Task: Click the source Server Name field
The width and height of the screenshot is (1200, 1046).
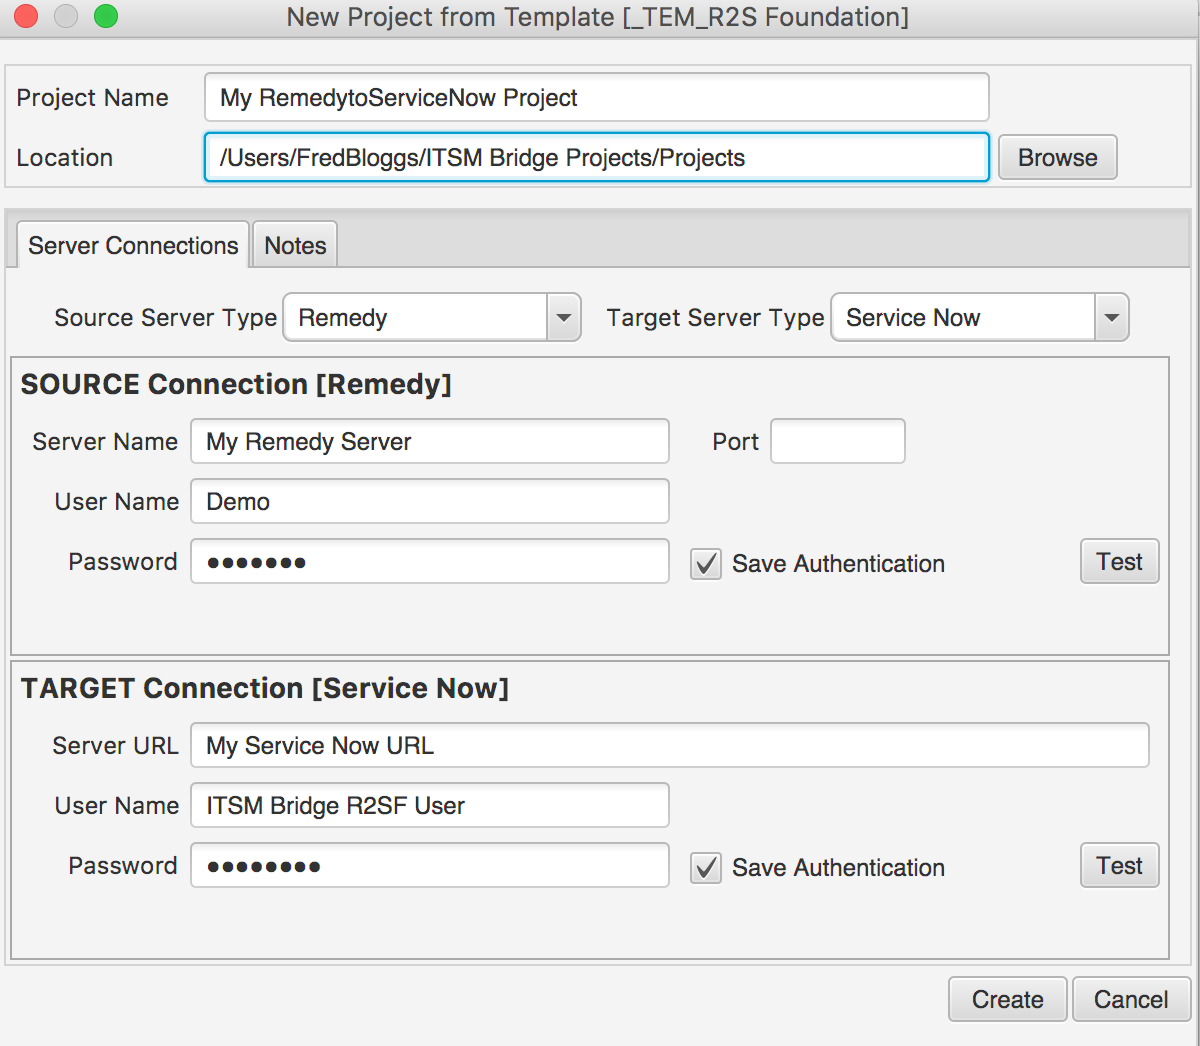Action: (x=430, y=441)
